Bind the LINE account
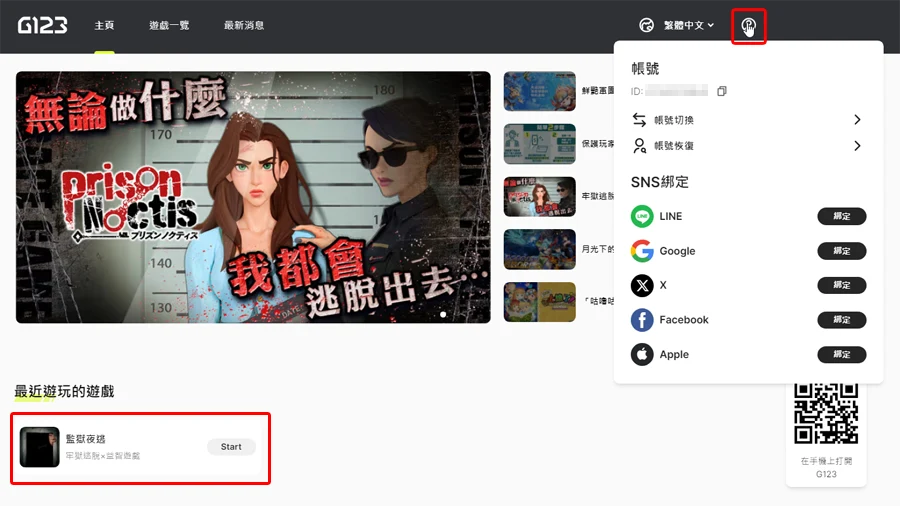The height and width of the screenshot is (506, 900). pyautogui.click(x=841, y=216)
